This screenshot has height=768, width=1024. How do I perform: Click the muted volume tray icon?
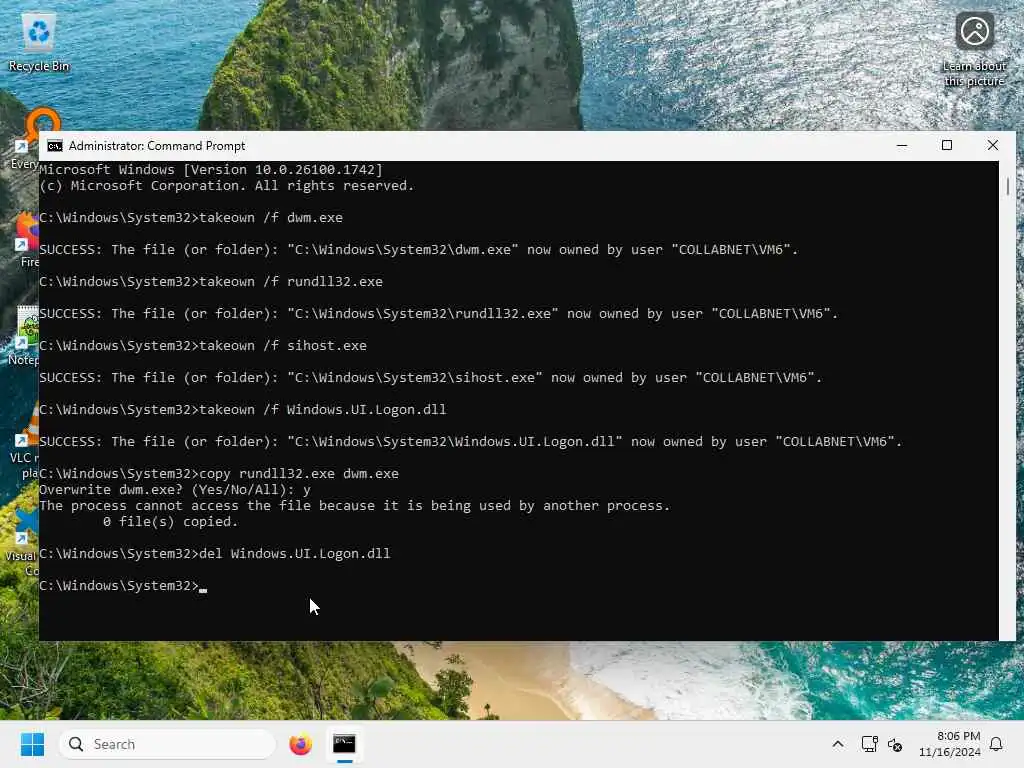coord(895,744)
